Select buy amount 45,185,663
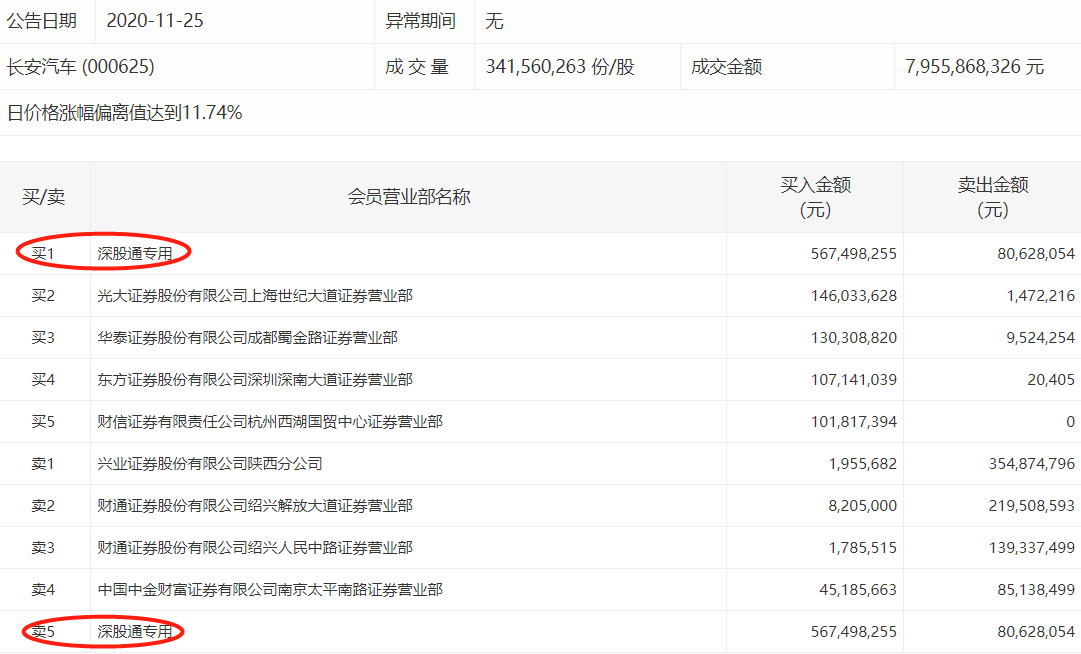 pos(858,590)
